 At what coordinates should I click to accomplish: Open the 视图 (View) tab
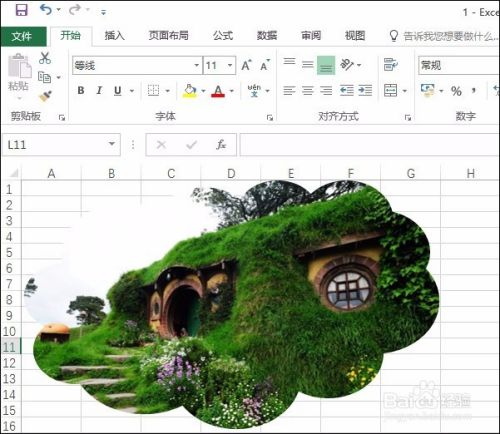pyautogui.click(x=355, y=35)
